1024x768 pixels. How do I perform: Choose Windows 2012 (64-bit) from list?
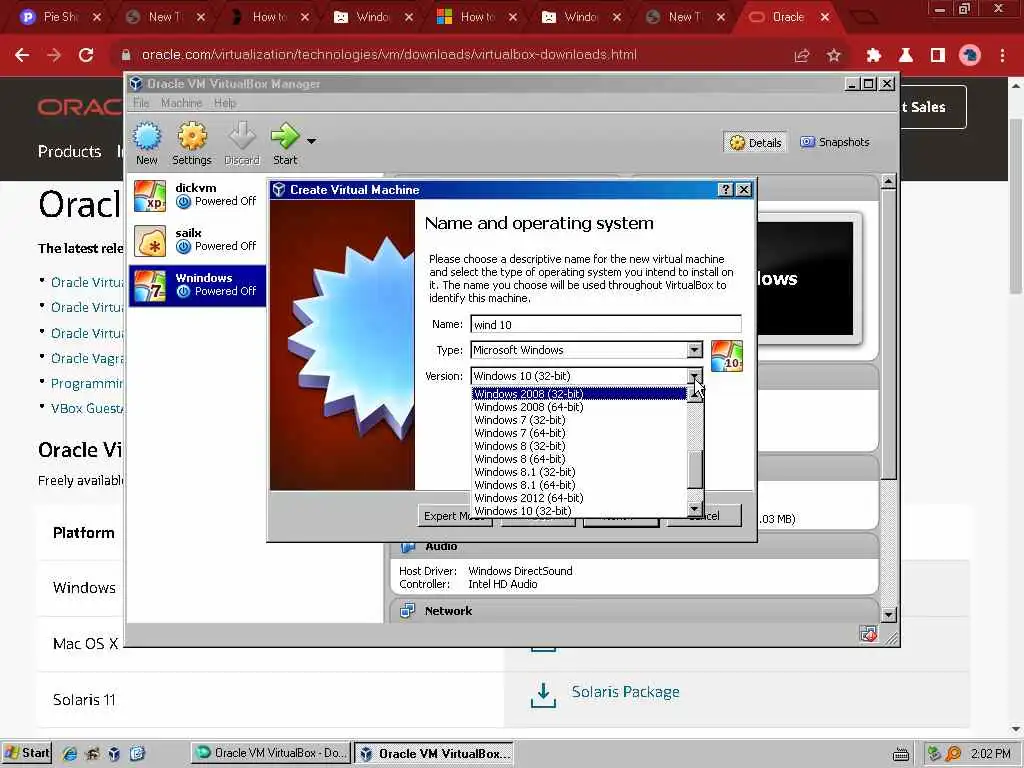(x=579, y=498)
